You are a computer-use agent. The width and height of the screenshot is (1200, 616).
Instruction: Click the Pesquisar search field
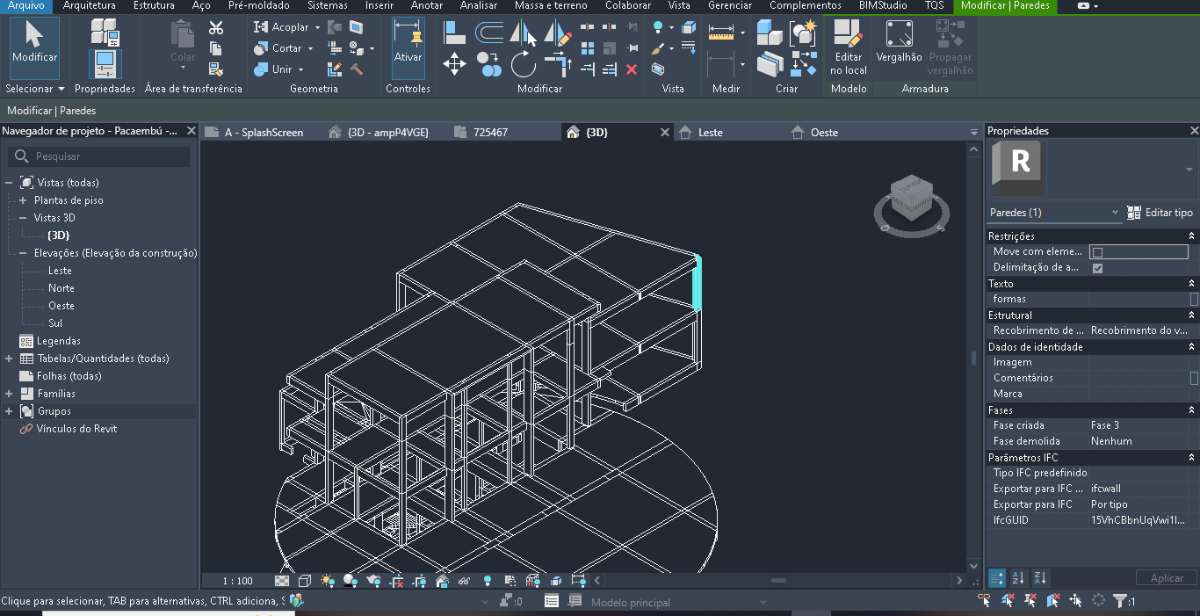pos(100,156)
